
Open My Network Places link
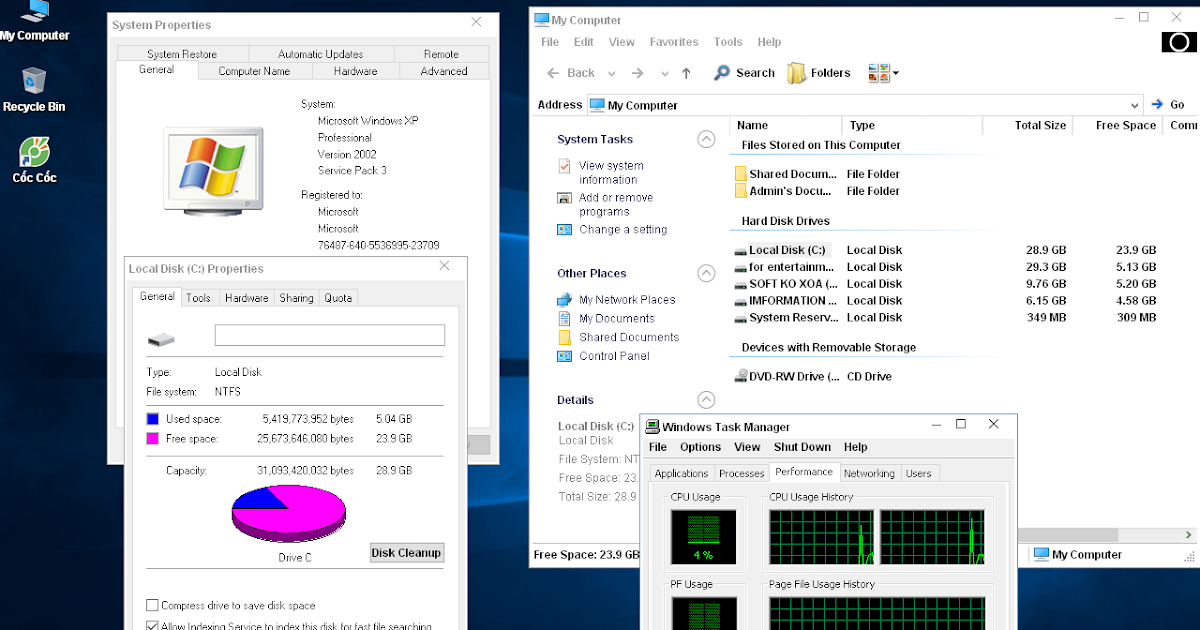point(627,299)
